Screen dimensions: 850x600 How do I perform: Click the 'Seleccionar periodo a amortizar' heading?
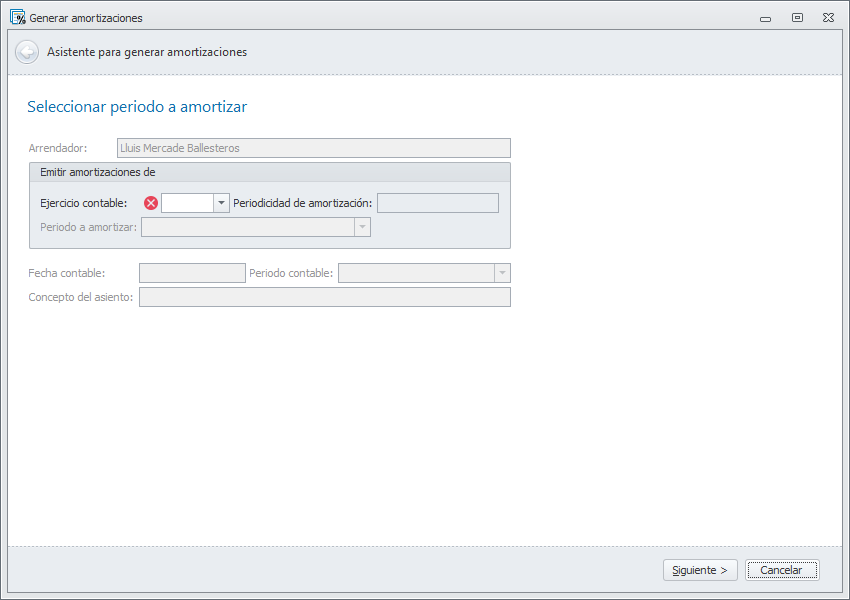(x=137, y=107)
